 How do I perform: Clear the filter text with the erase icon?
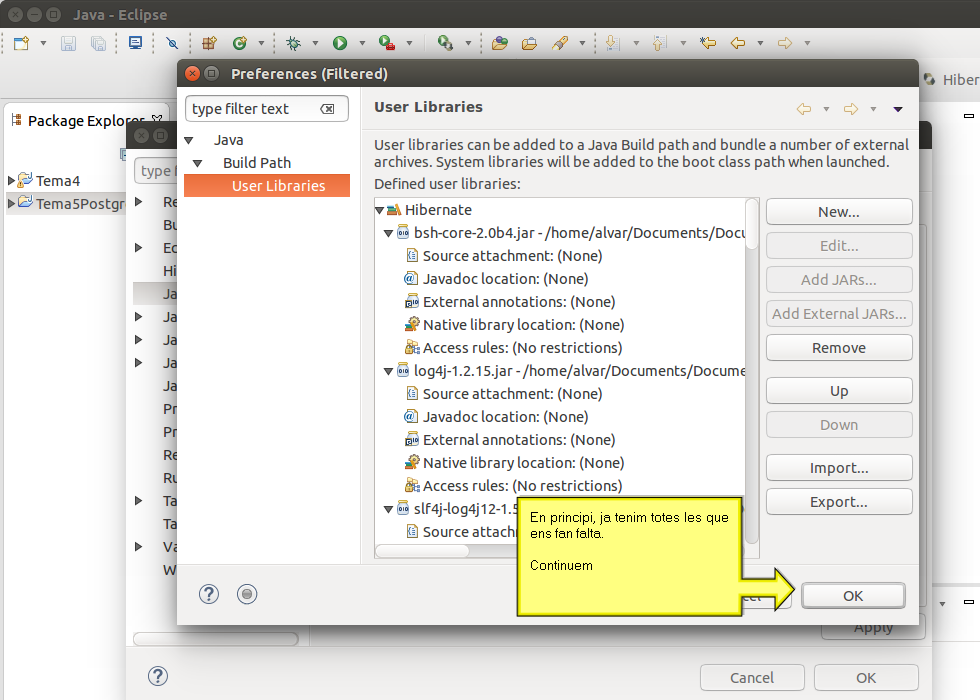(327, 109)
